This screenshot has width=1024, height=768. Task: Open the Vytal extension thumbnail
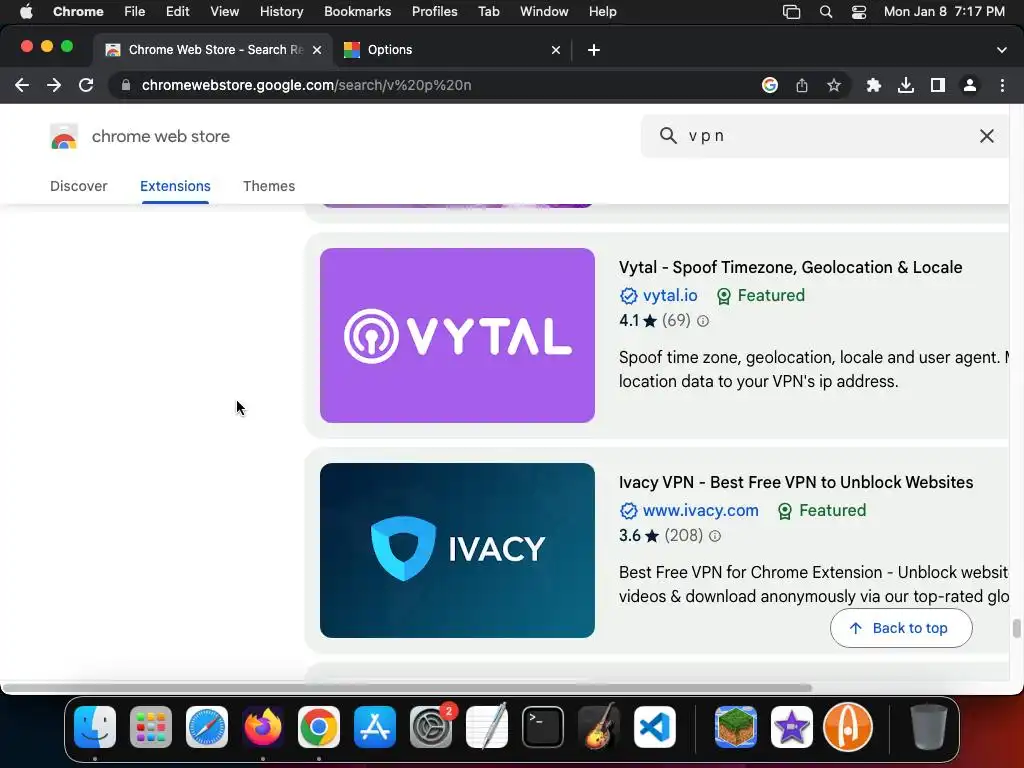457,335
